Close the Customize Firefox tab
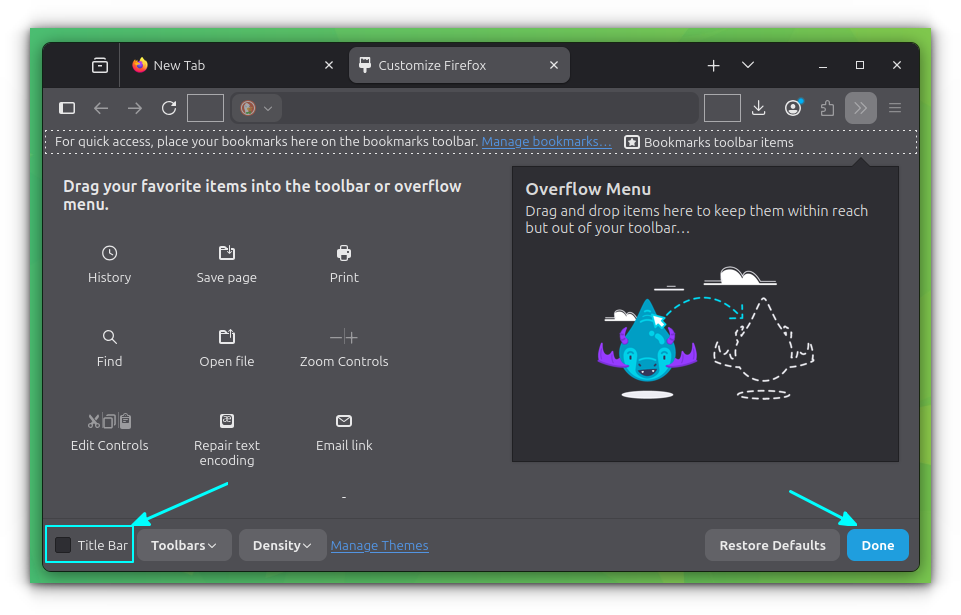 click(554, 65)
